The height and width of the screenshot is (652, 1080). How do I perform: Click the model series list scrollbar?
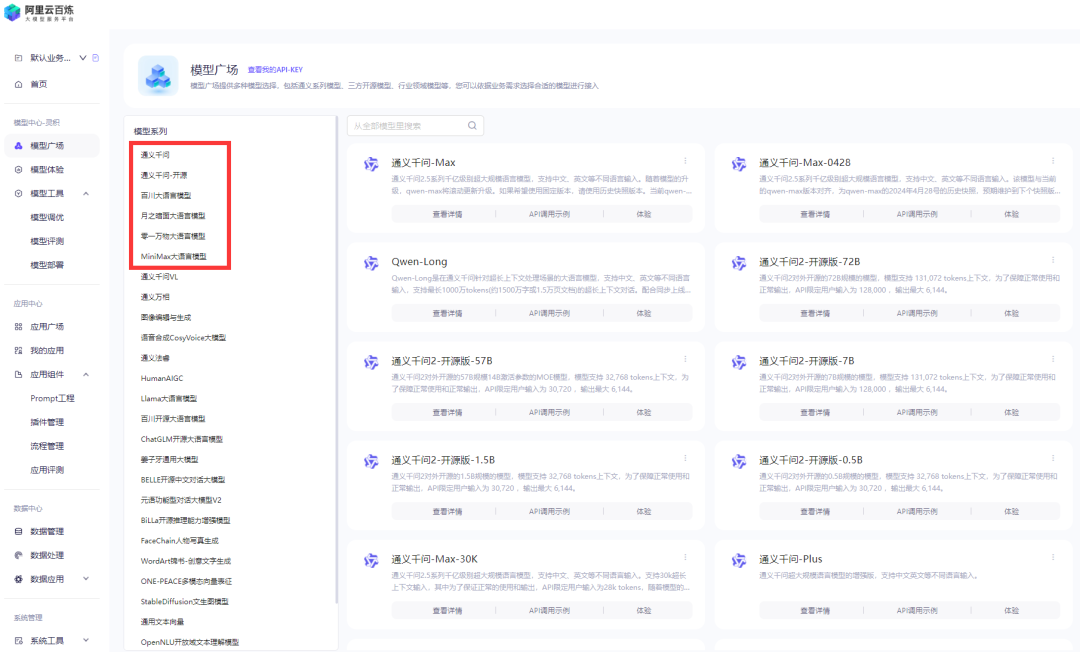click(x=336, y=358)
